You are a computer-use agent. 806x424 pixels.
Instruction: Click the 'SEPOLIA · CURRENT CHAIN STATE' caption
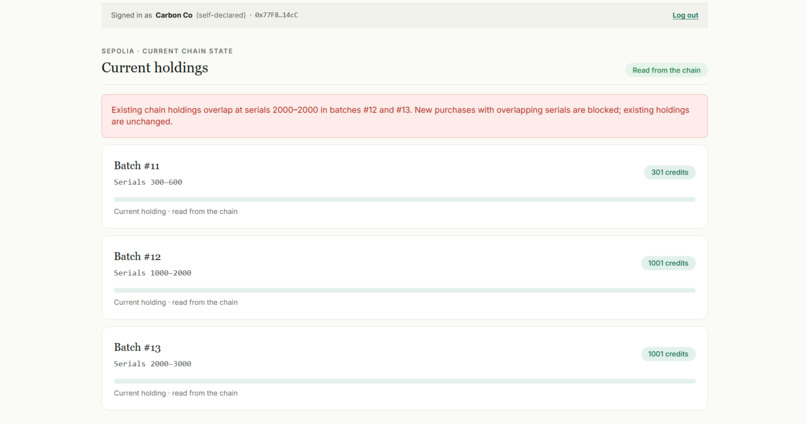coord(167,51)
